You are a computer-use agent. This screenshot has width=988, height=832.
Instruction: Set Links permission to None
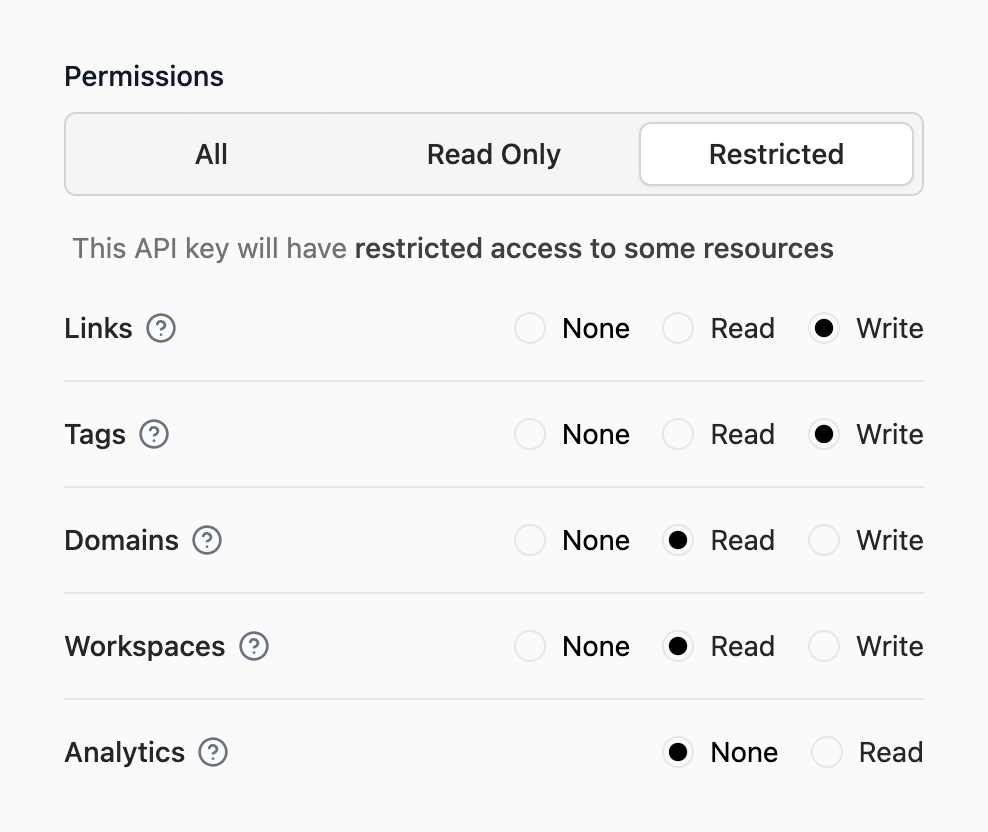[x=530, y=329]
